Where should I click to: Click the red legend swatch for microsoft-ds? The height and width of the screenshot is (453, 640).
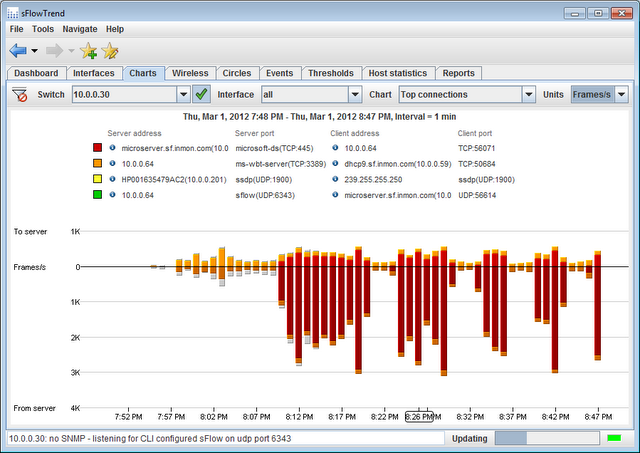(97, 148)
